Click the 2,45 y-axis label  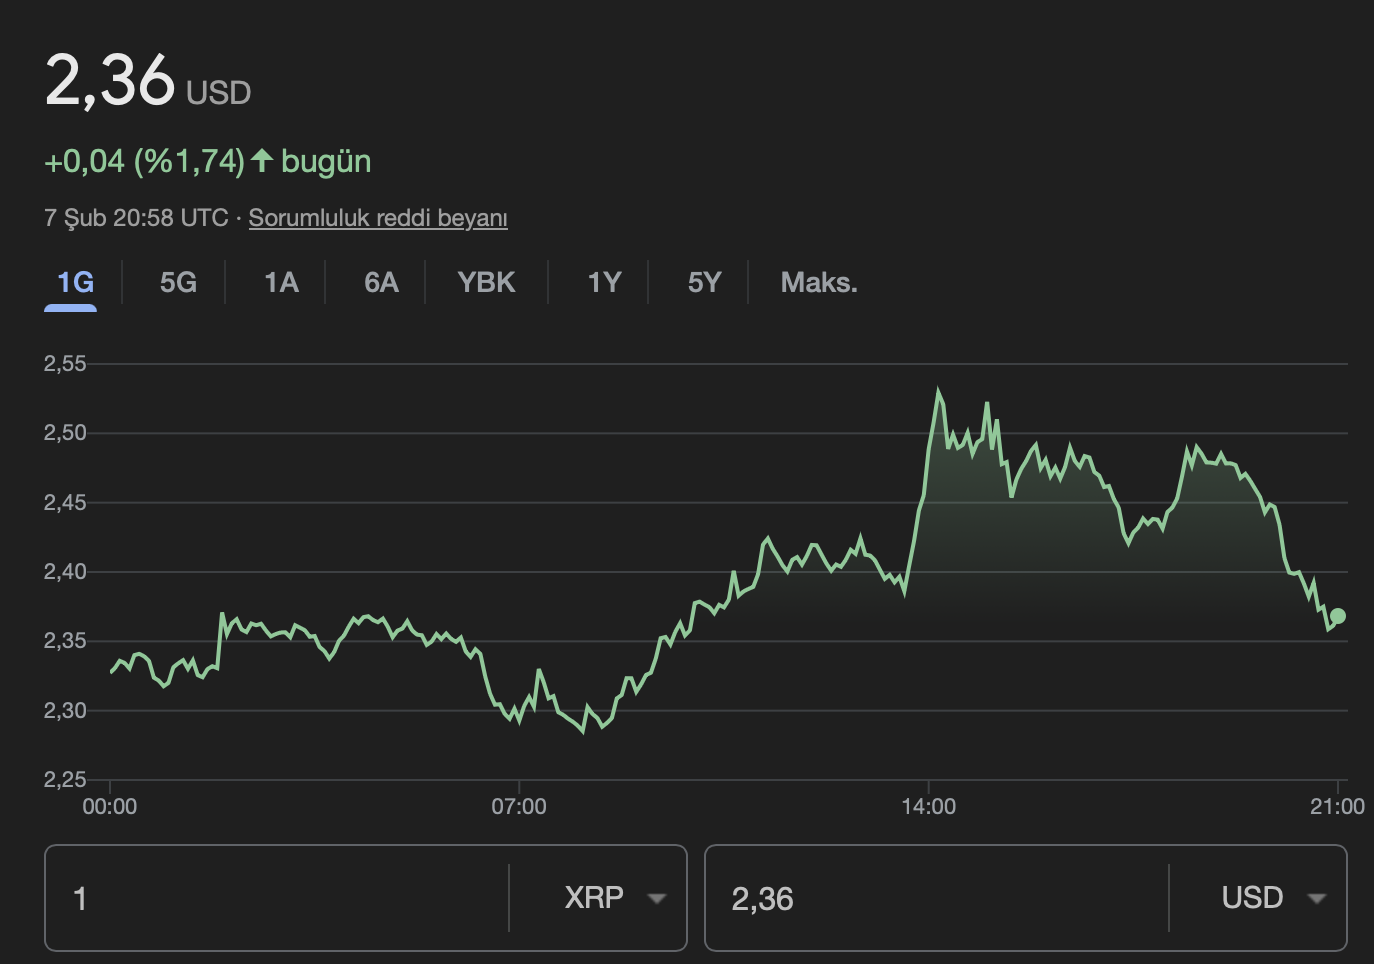pyautogui.click(x=65, y=503)
